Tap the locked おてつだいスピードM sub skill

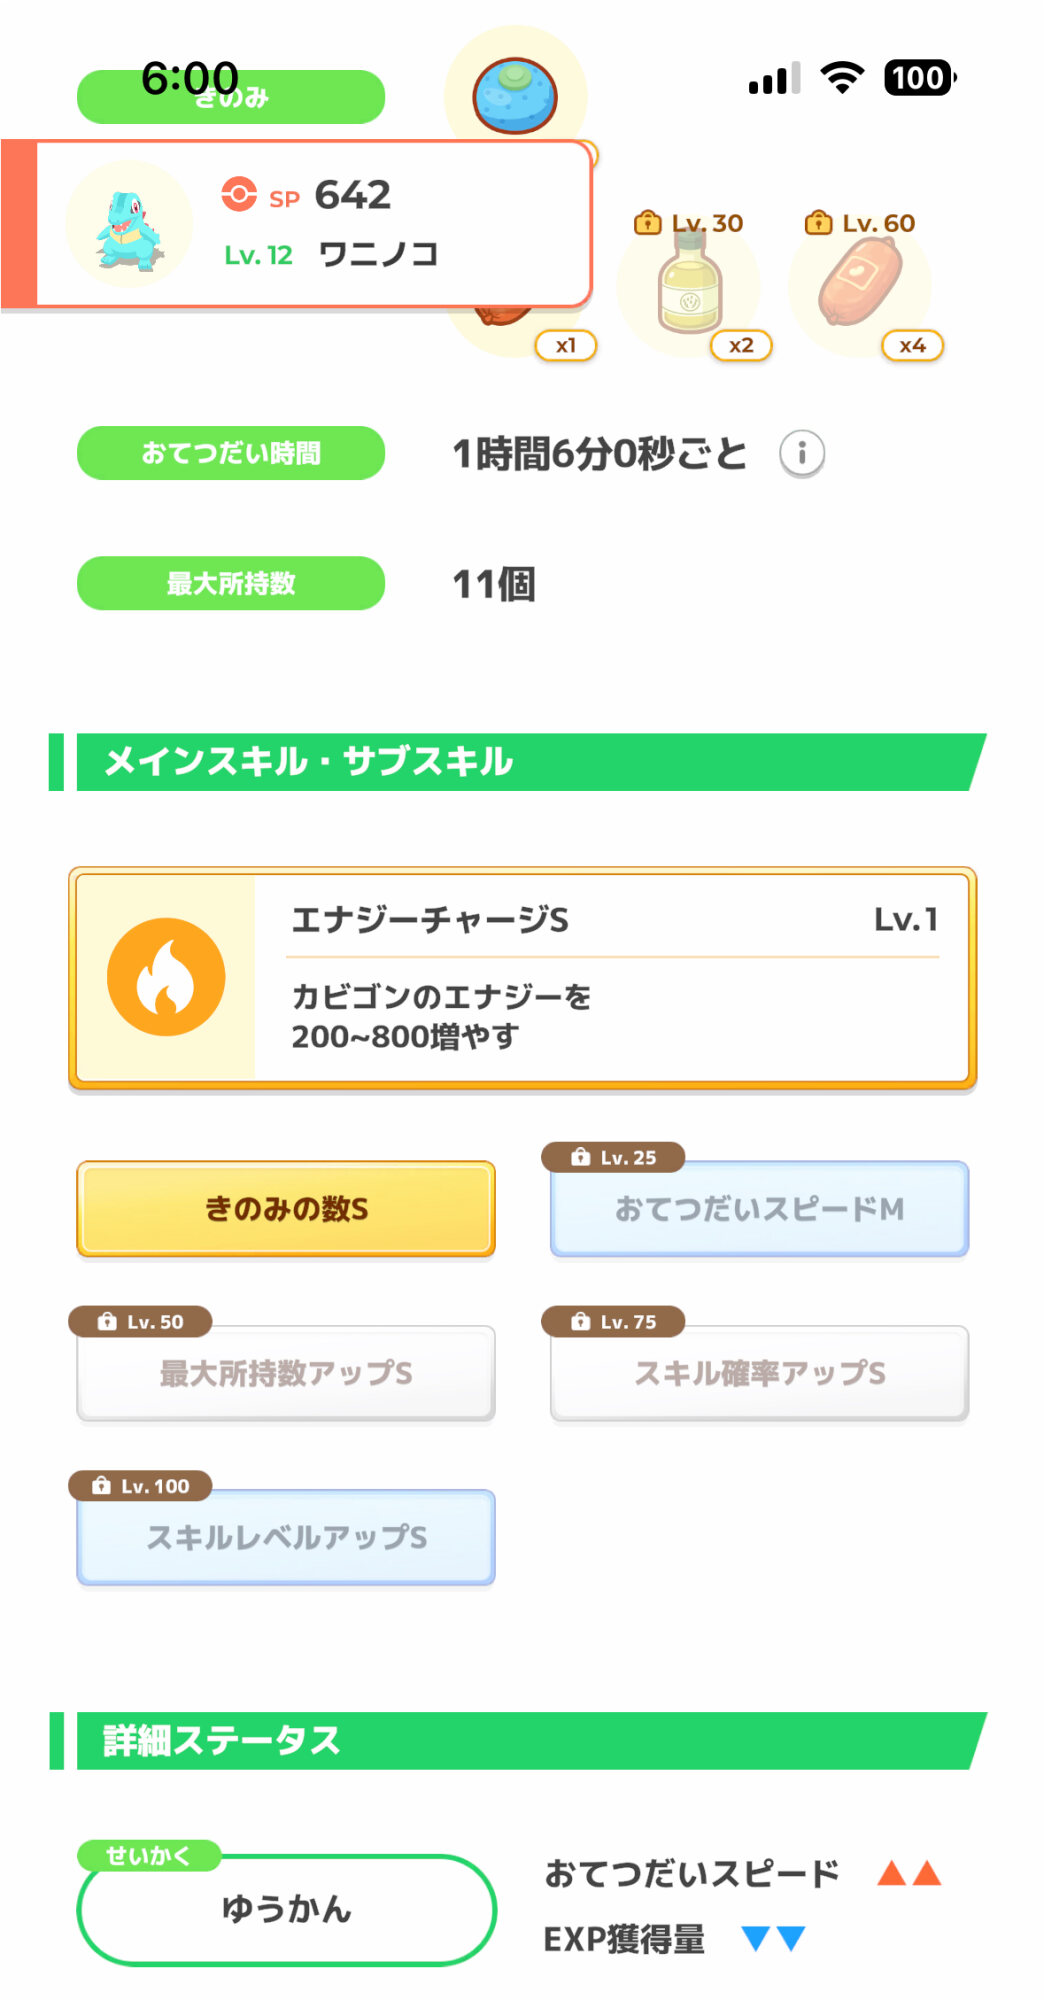759,1209
